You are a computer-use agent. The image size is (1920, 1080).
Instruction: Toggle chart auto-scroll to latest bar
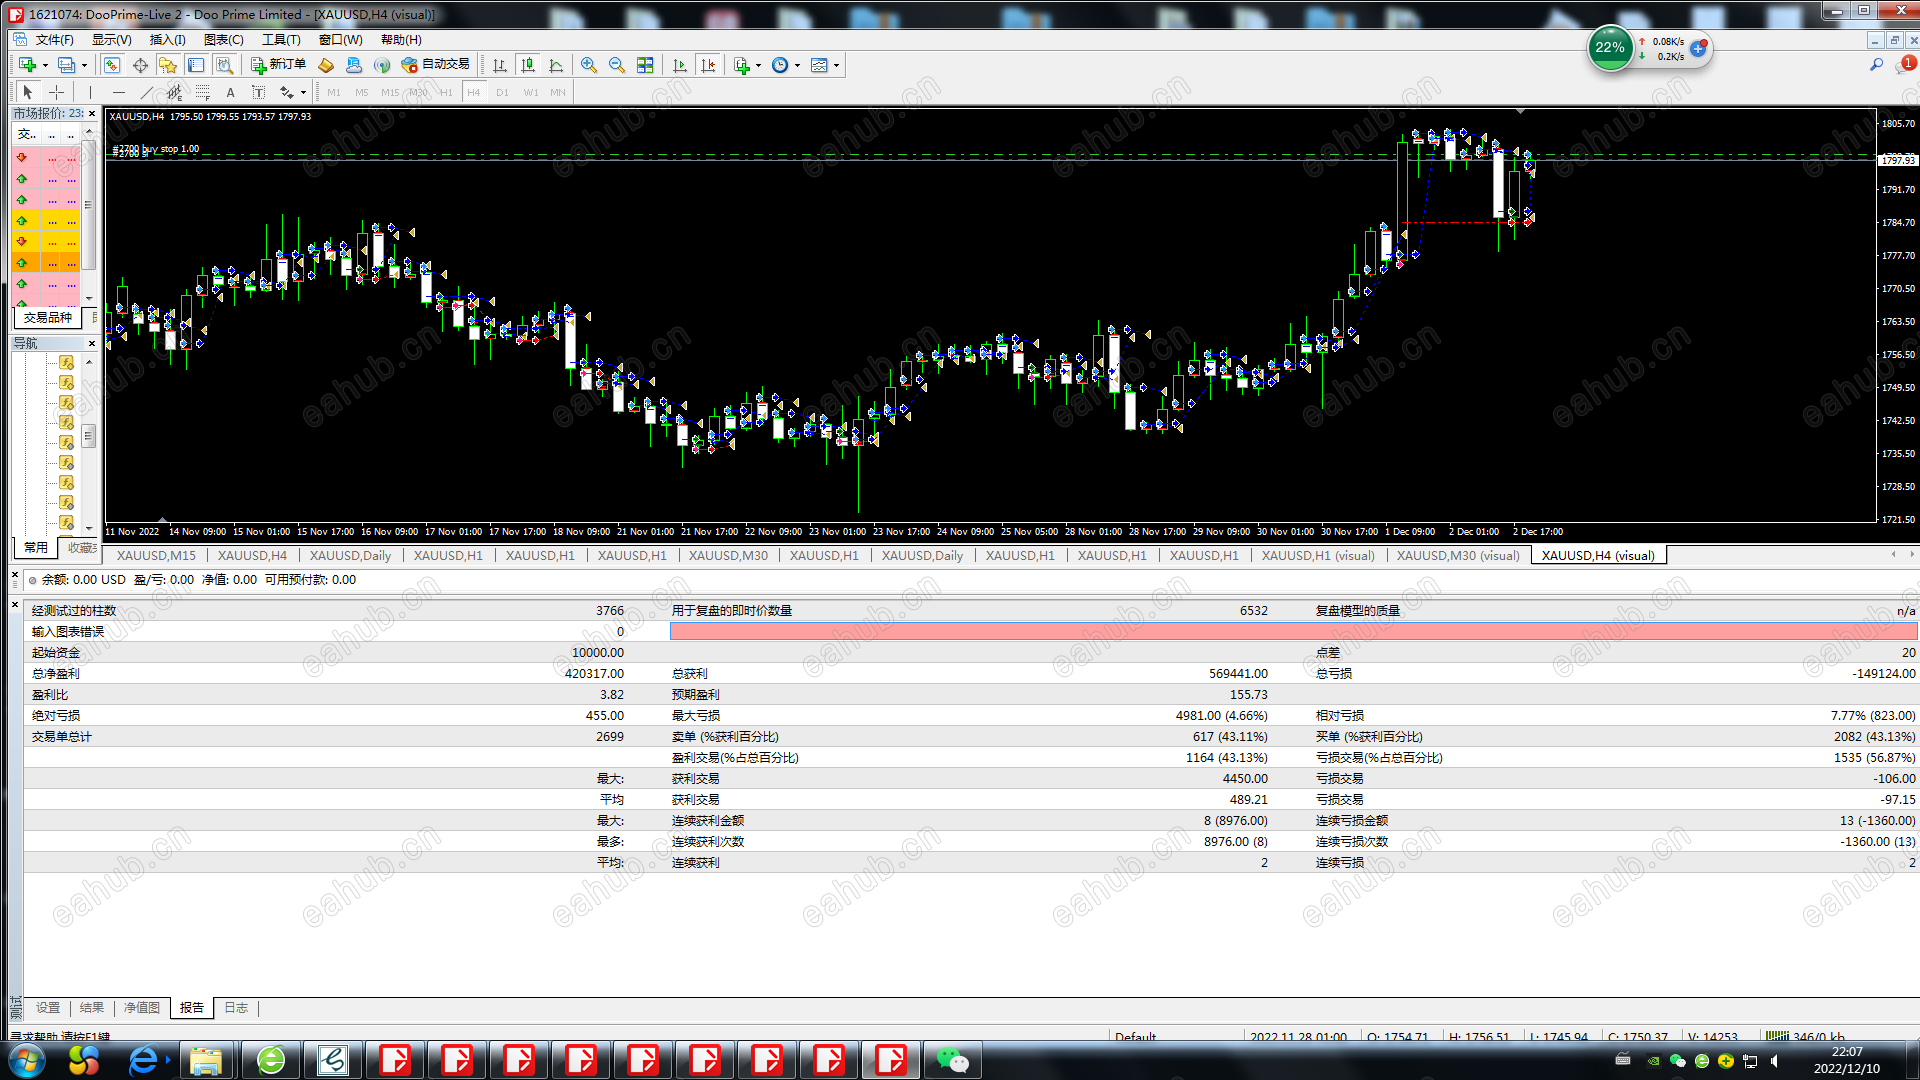coord(680,65)
